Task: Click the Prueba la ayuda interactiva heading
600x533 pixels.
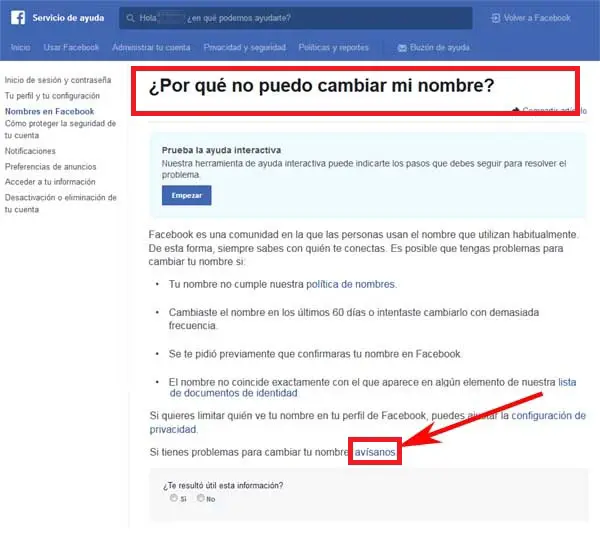Action: point(221,150)
